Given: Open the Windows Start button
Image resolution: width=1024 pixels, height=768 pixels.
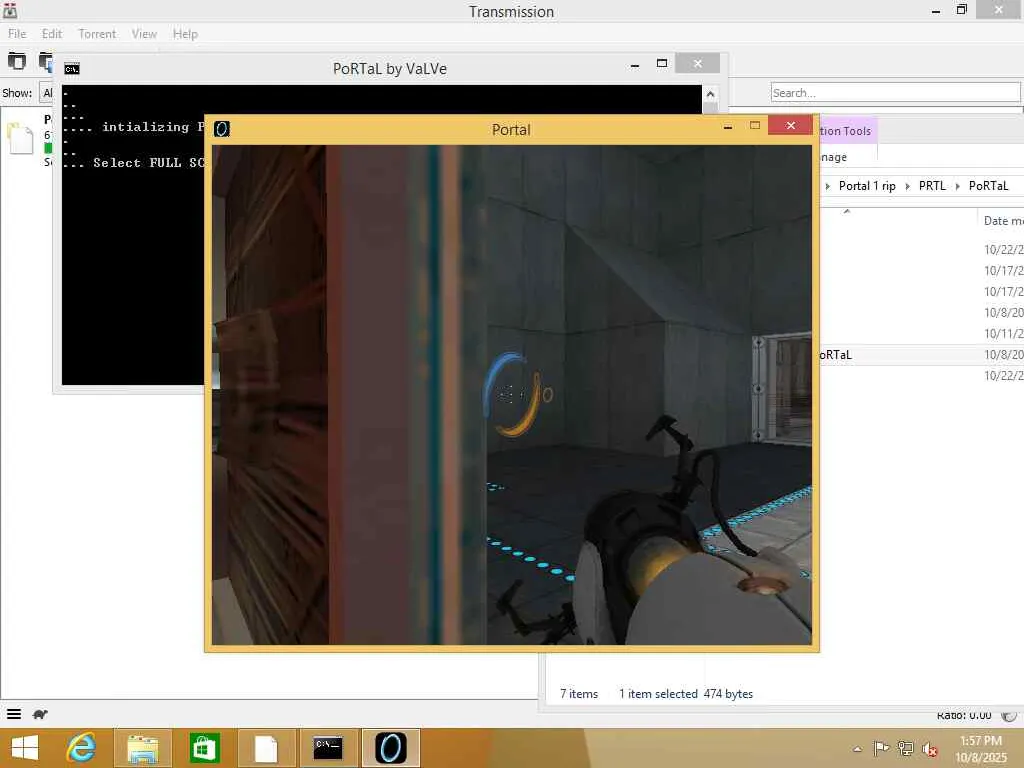Looking at the screenshot, I should click(x=25, y=748).
